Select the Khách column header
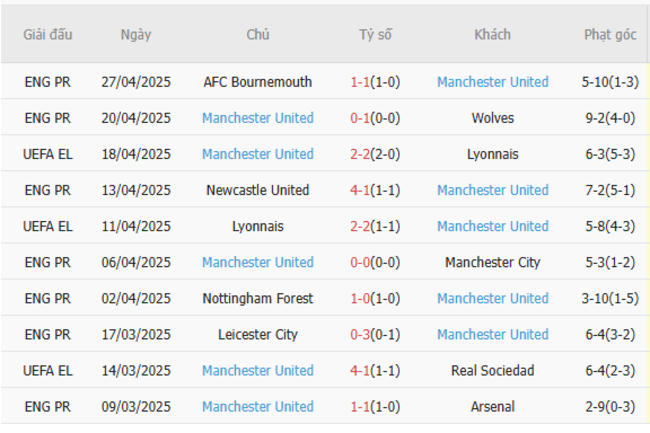Screen dimensions: 650x433 tap(492, 35)
